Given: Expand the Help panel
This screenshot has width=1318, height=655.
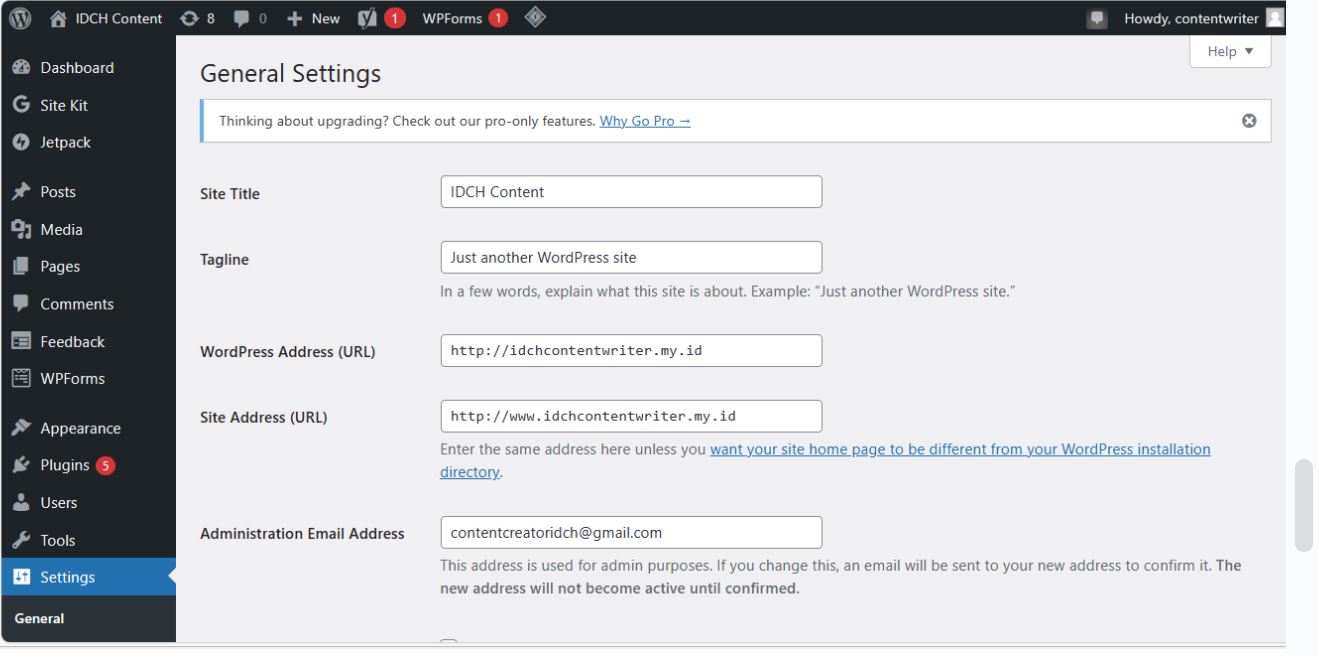Looking at the screenshot, I should [x=1228, y=52].
